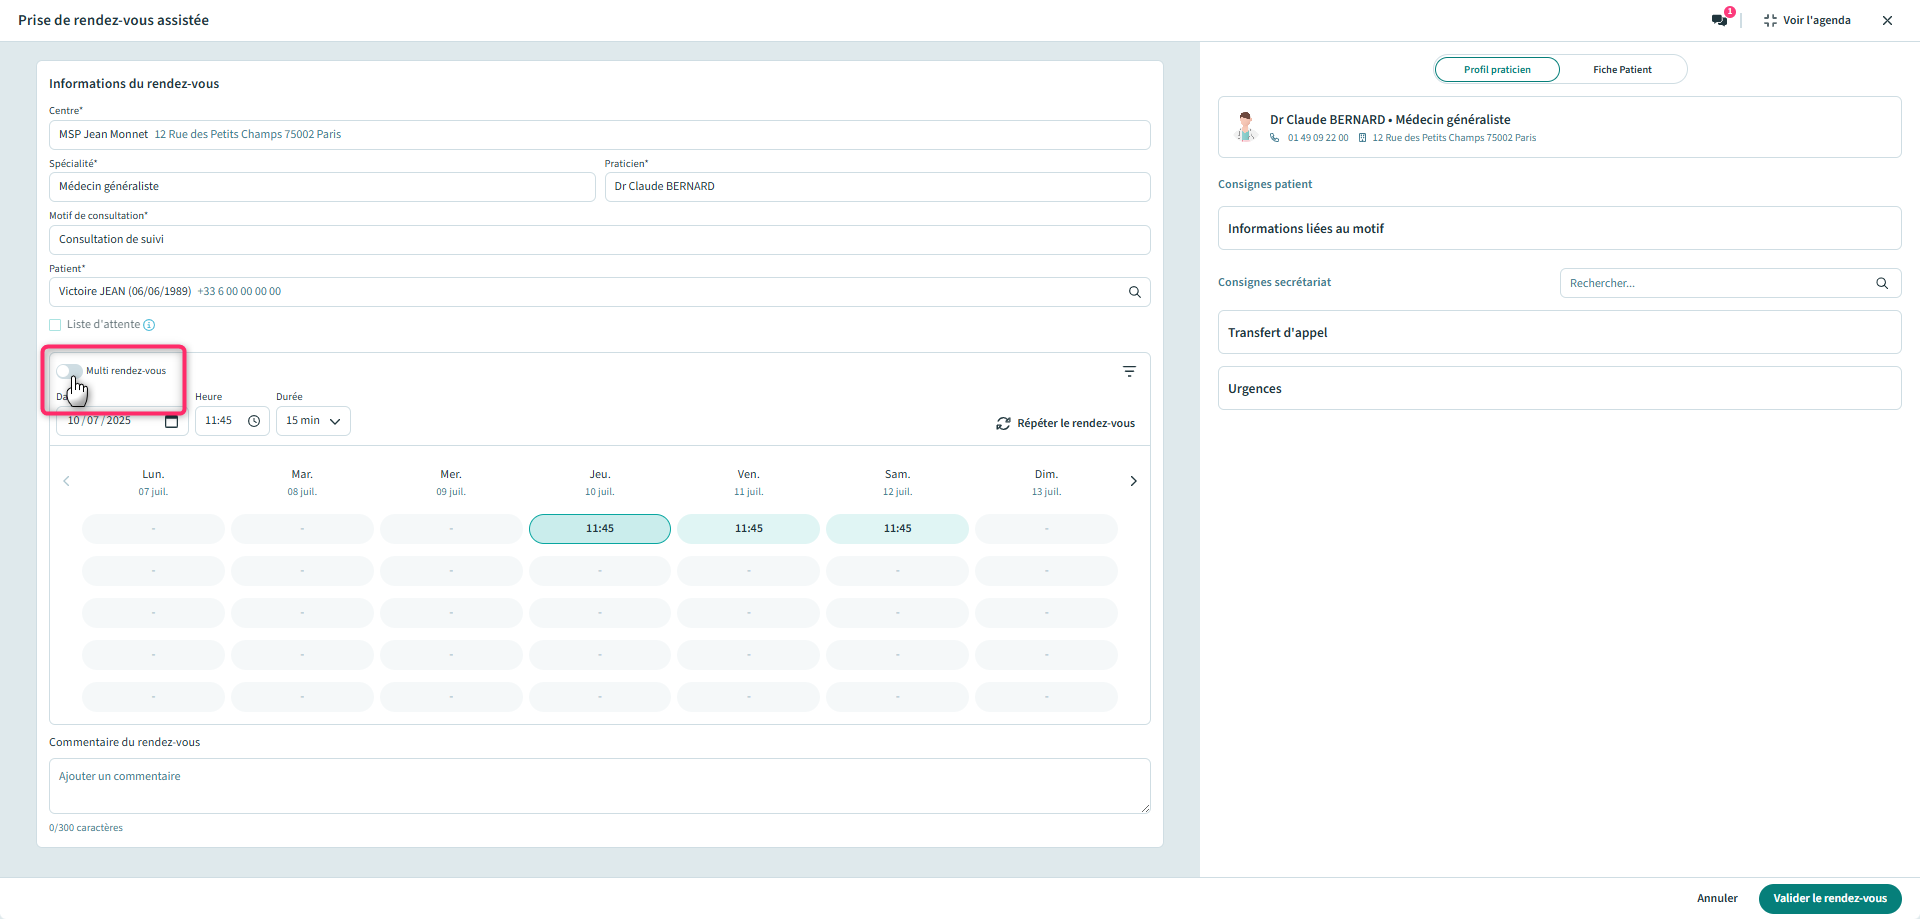Click the patient search magnifier icon
This screenshot has width=1920, height=919.
[x=1134, y=292]
